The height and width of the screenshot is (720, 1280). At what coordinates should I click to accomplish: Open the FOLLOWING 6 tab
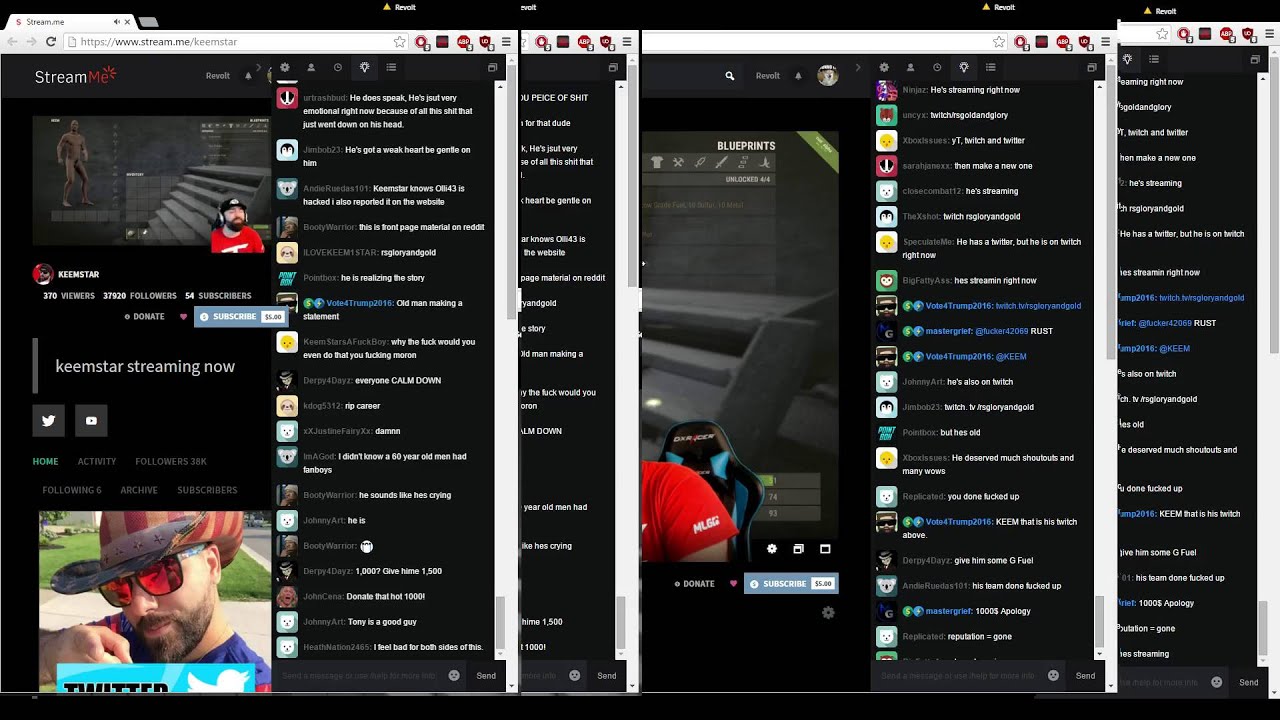click(x=72, y=491)
